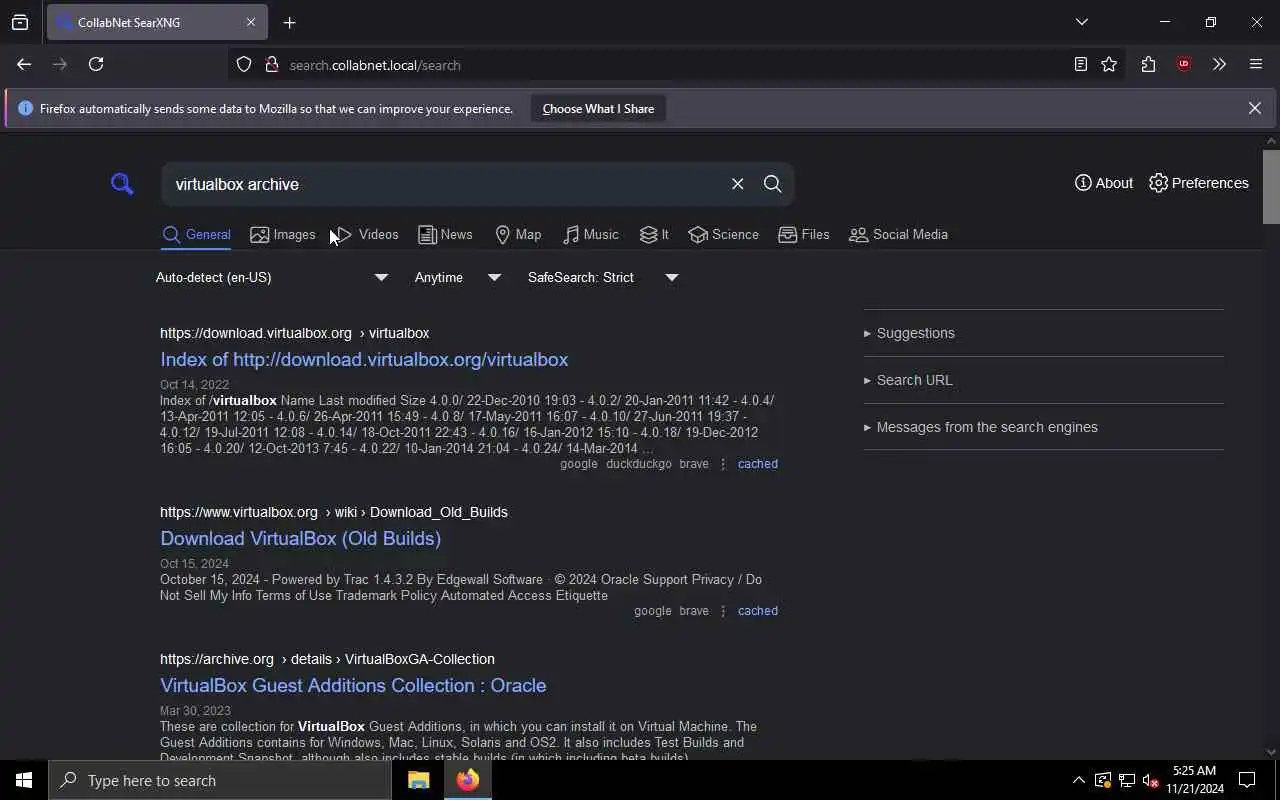Switch to the Map tab
The height and width of the screenshot is (800, 1280).
point(518,235)
